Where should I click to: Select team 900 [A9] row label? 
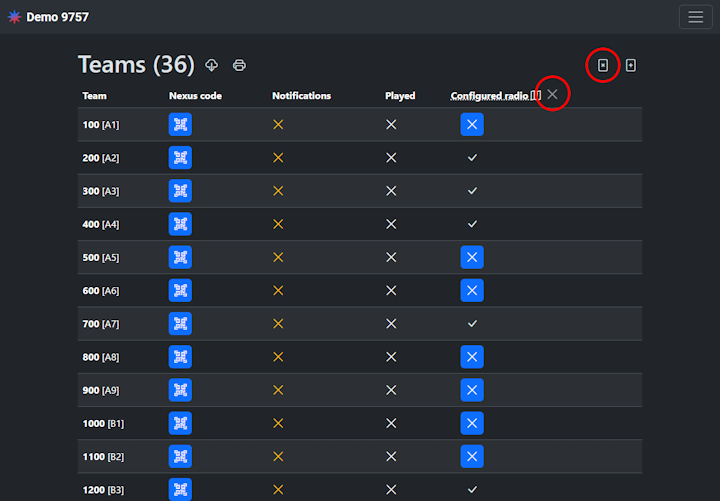(100, 390)
